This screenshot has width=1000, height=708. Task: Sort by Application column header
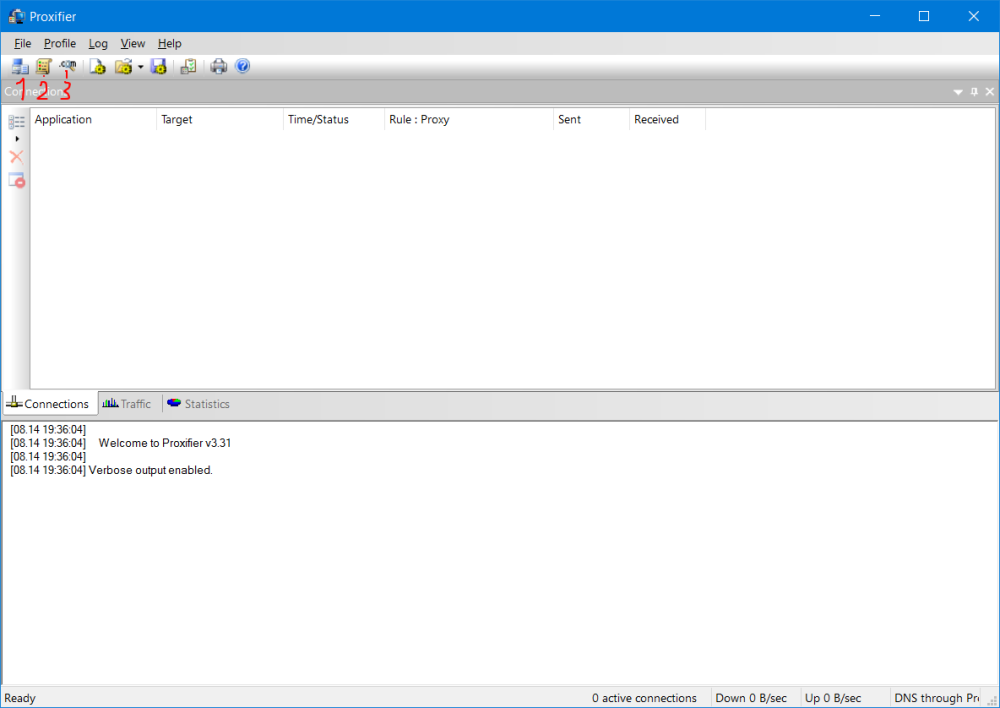point(92,119)
